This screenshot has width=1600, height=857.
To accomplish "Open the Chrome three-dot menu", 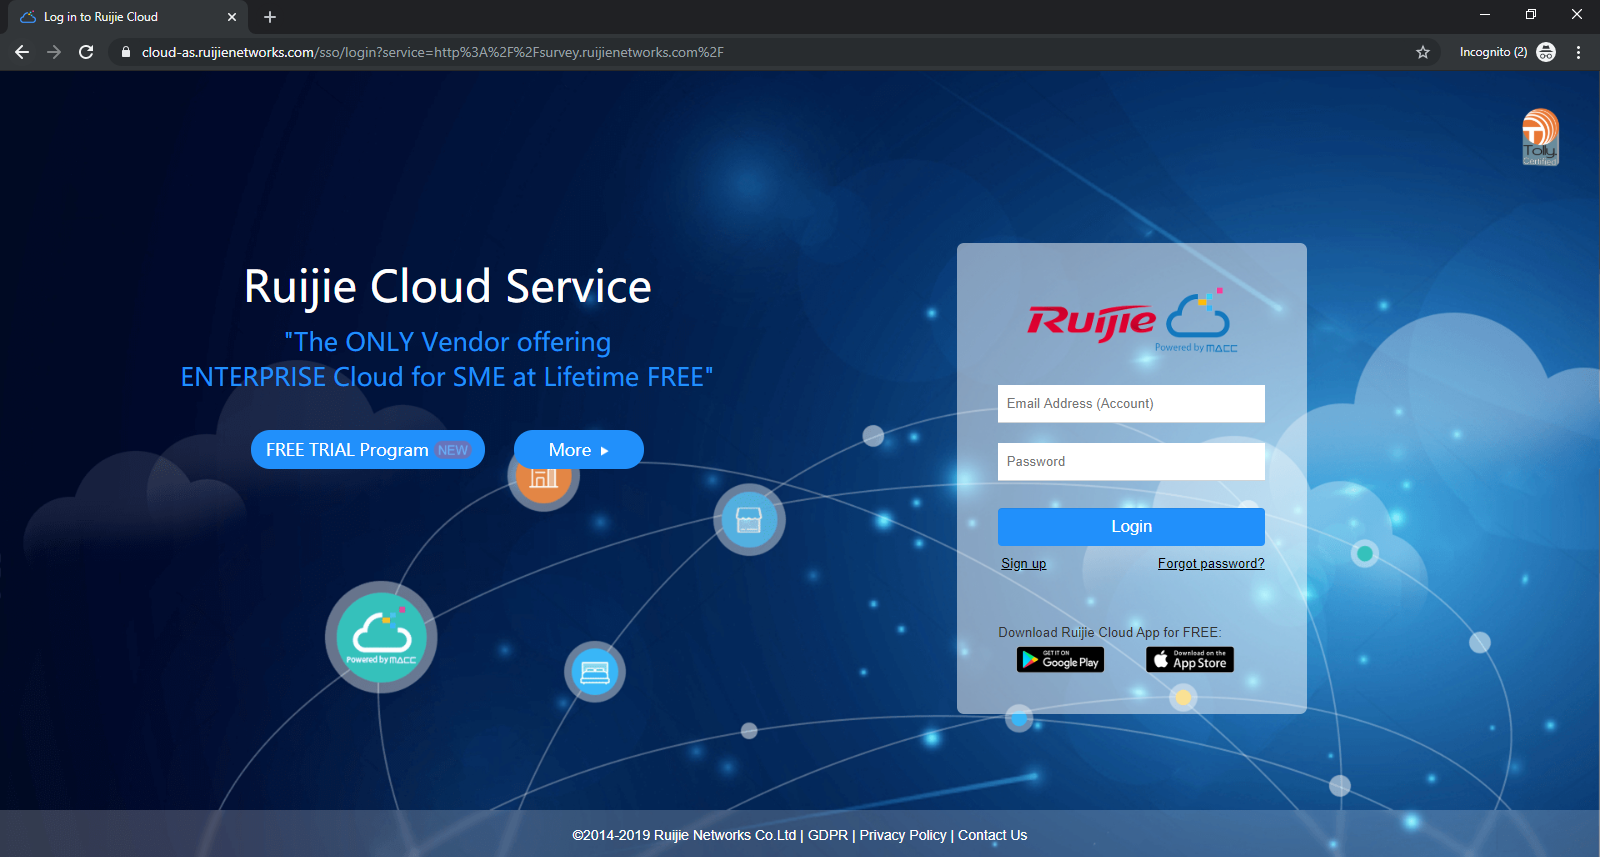I will [x=1579, y=52].
